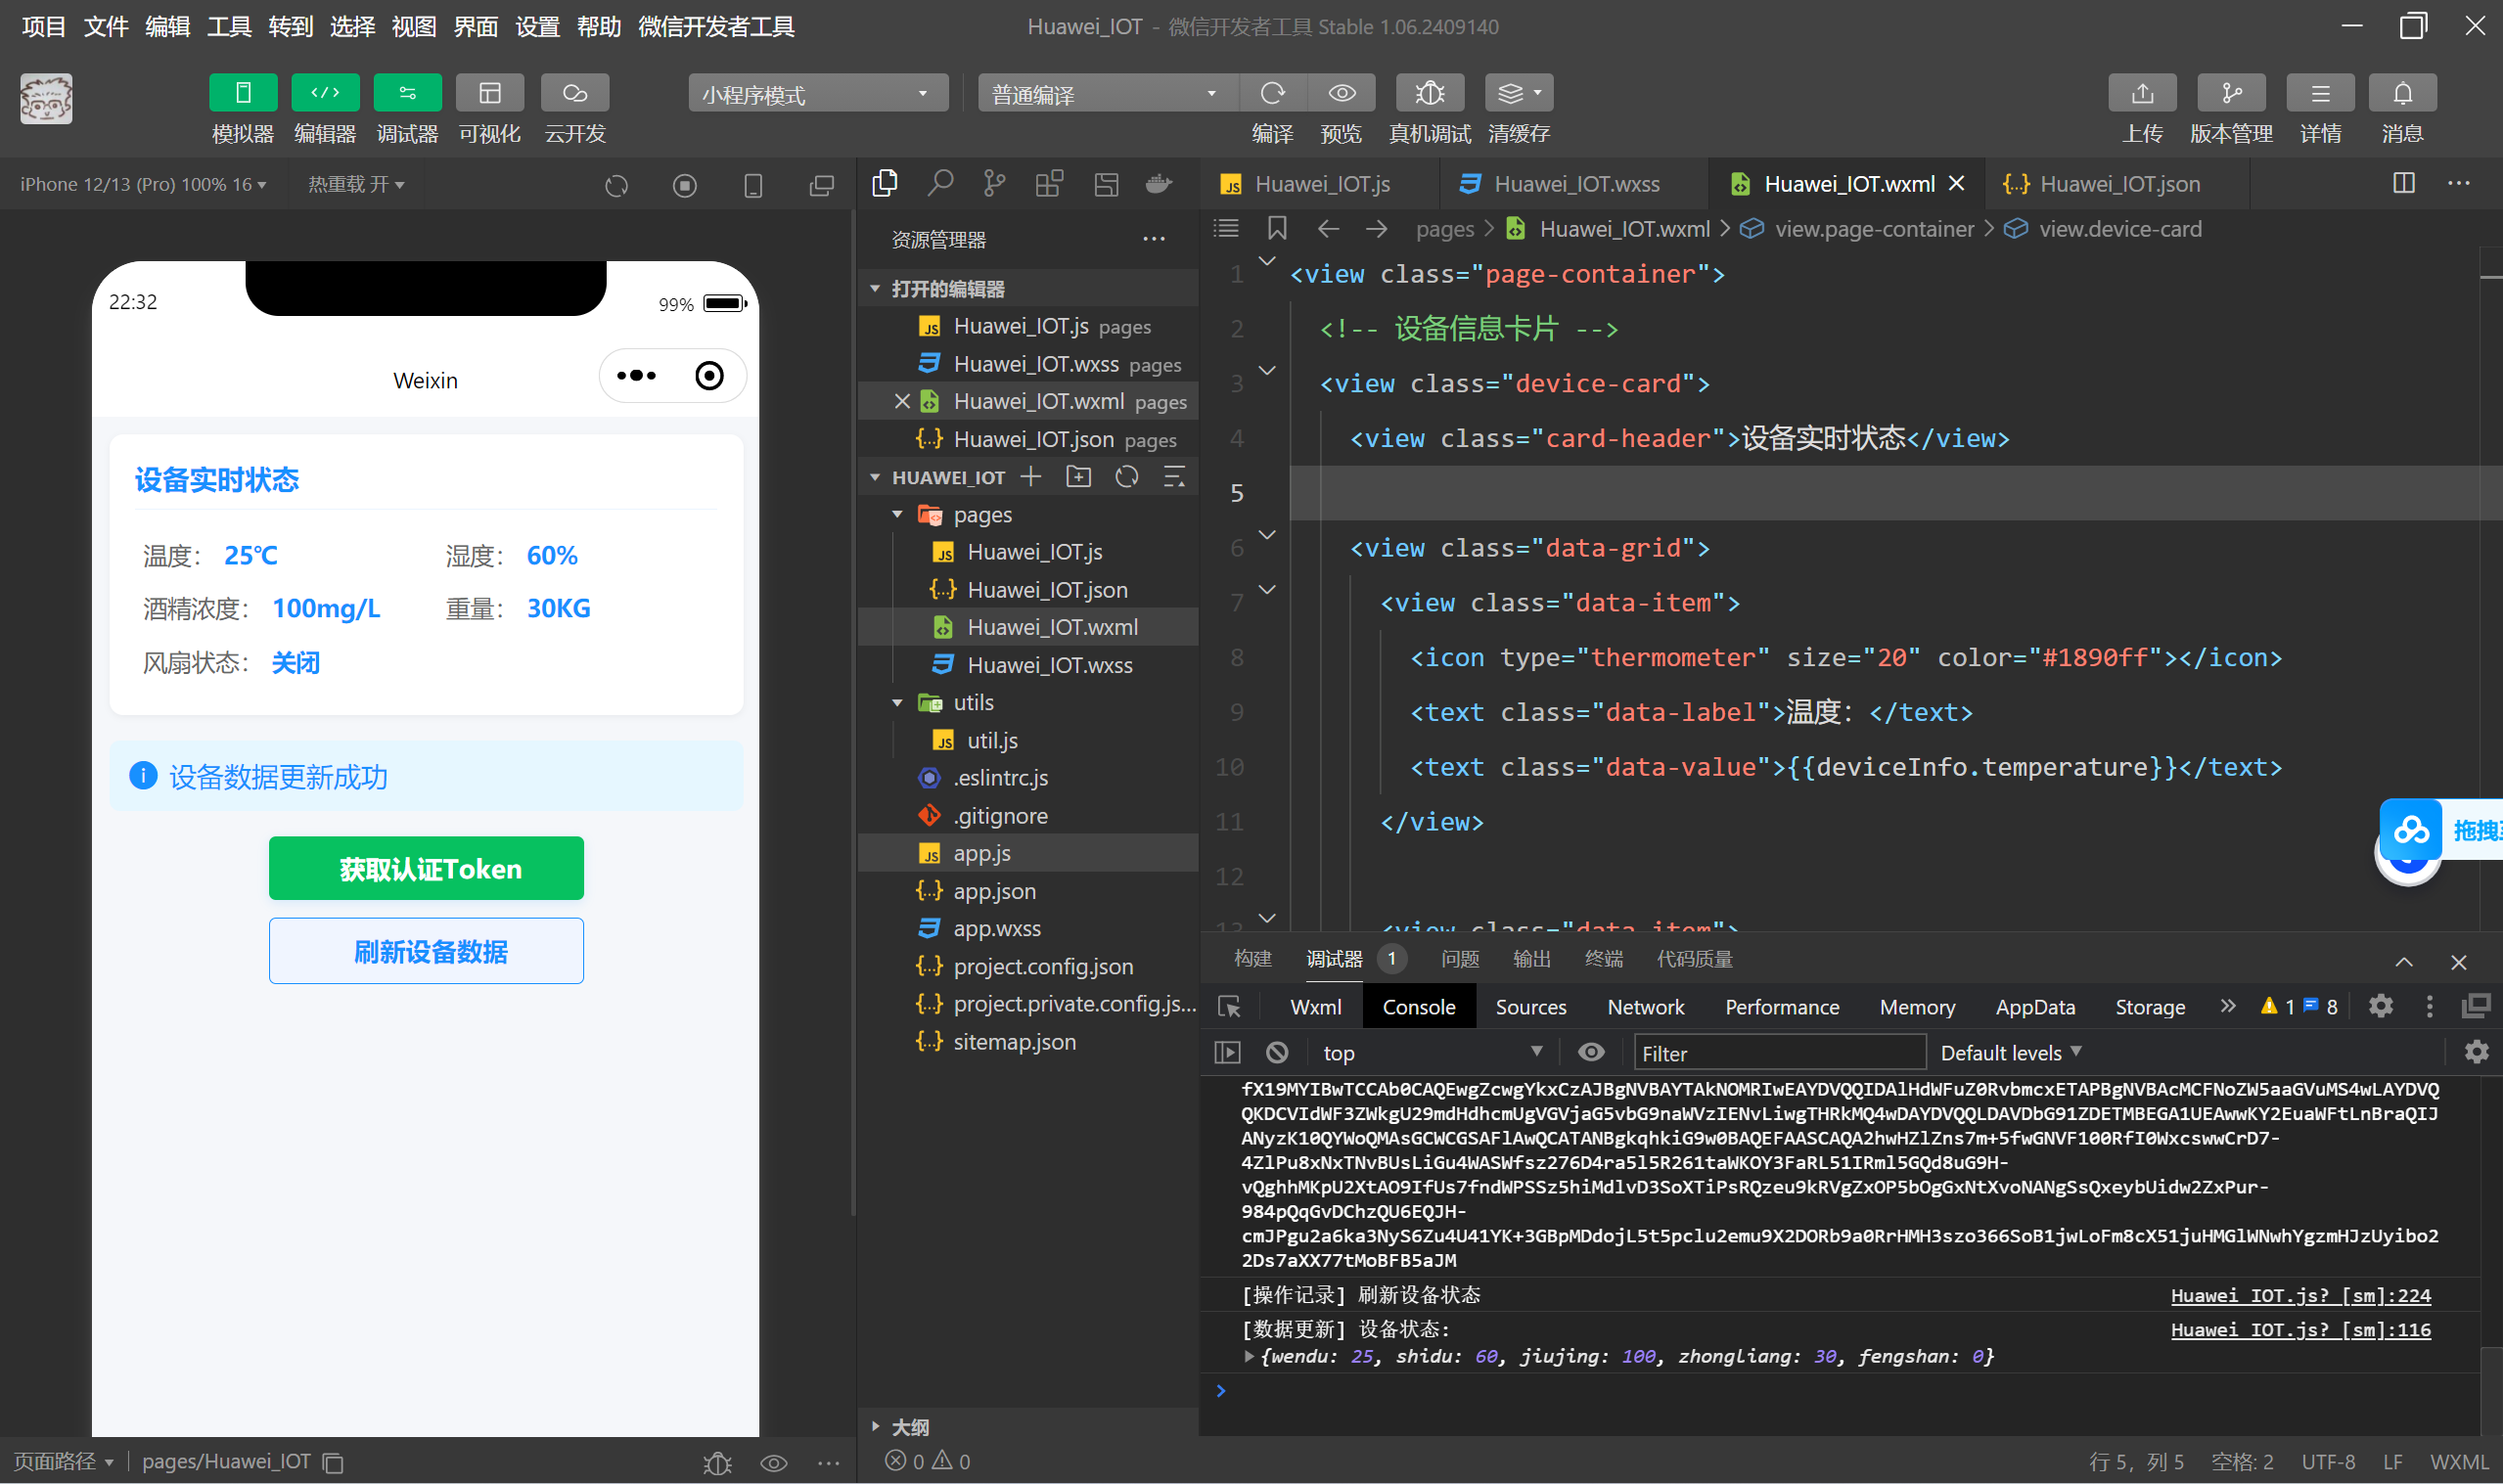The height and width of the screenshot is (1484, 2503).
Task: Click the clear console icon
Action: [x=1276, y=1052]
